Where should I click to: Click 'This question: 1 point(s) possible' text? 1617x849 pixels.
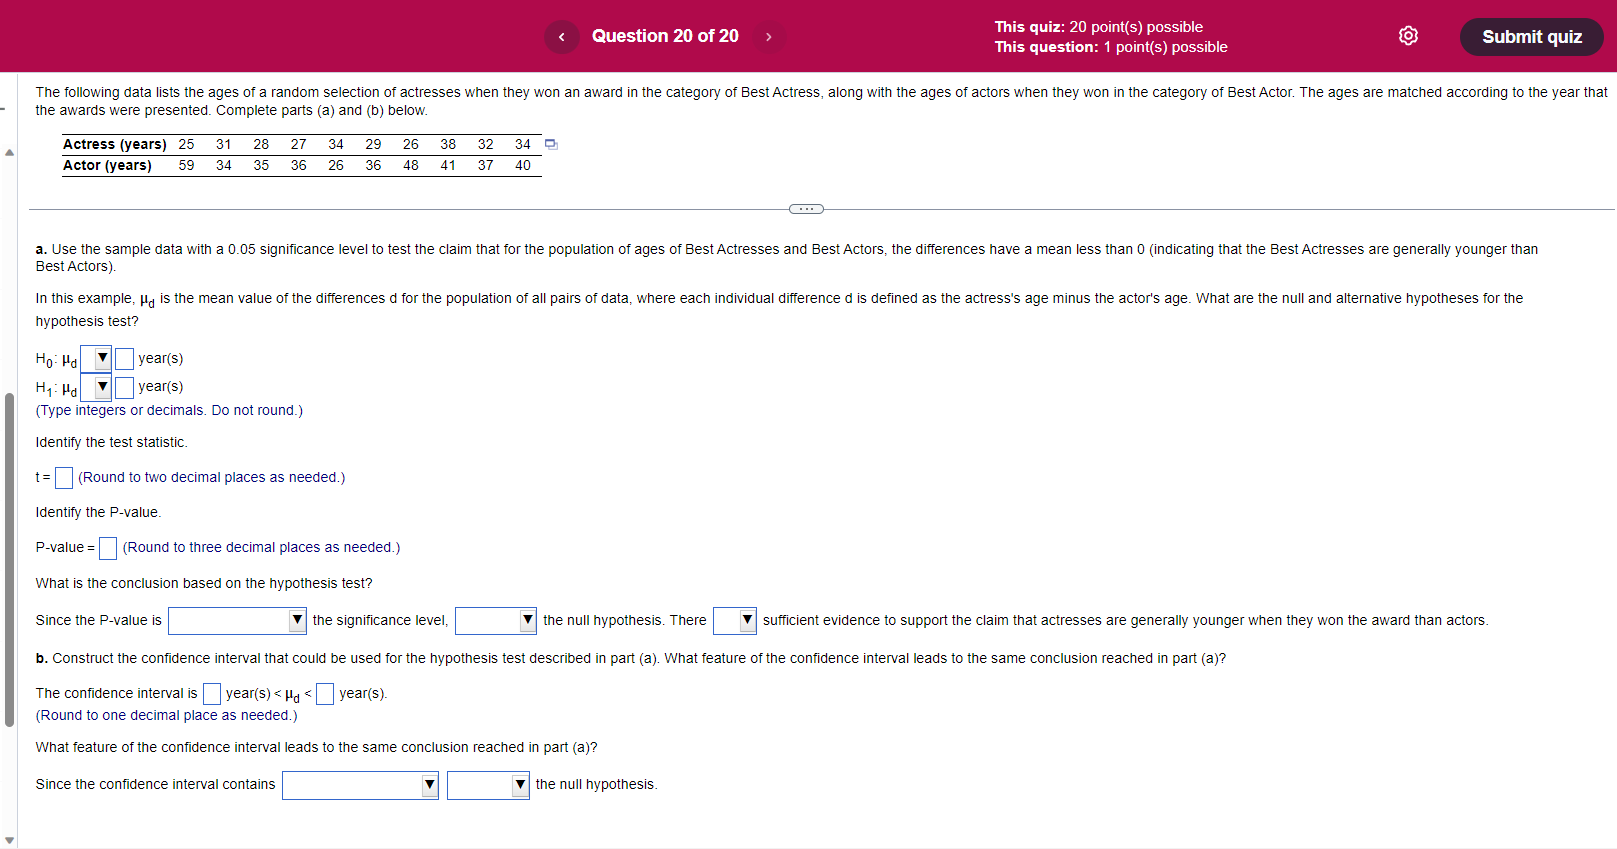[1111, 47]
